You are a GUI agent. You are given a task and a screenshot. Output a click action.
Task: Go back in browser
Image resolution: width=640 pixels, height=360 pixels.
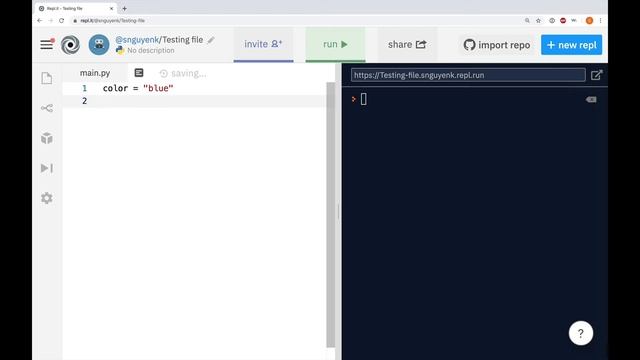(40, 20)
